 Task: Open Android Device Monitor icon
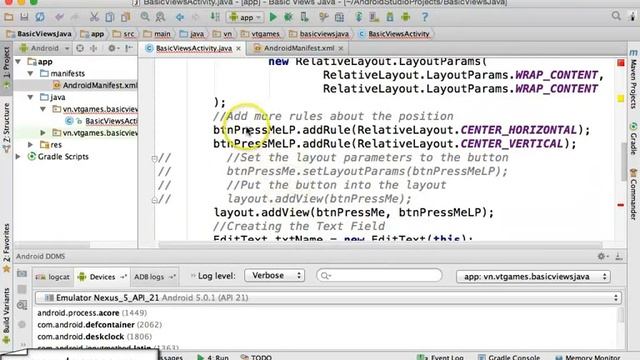[405, 17]
